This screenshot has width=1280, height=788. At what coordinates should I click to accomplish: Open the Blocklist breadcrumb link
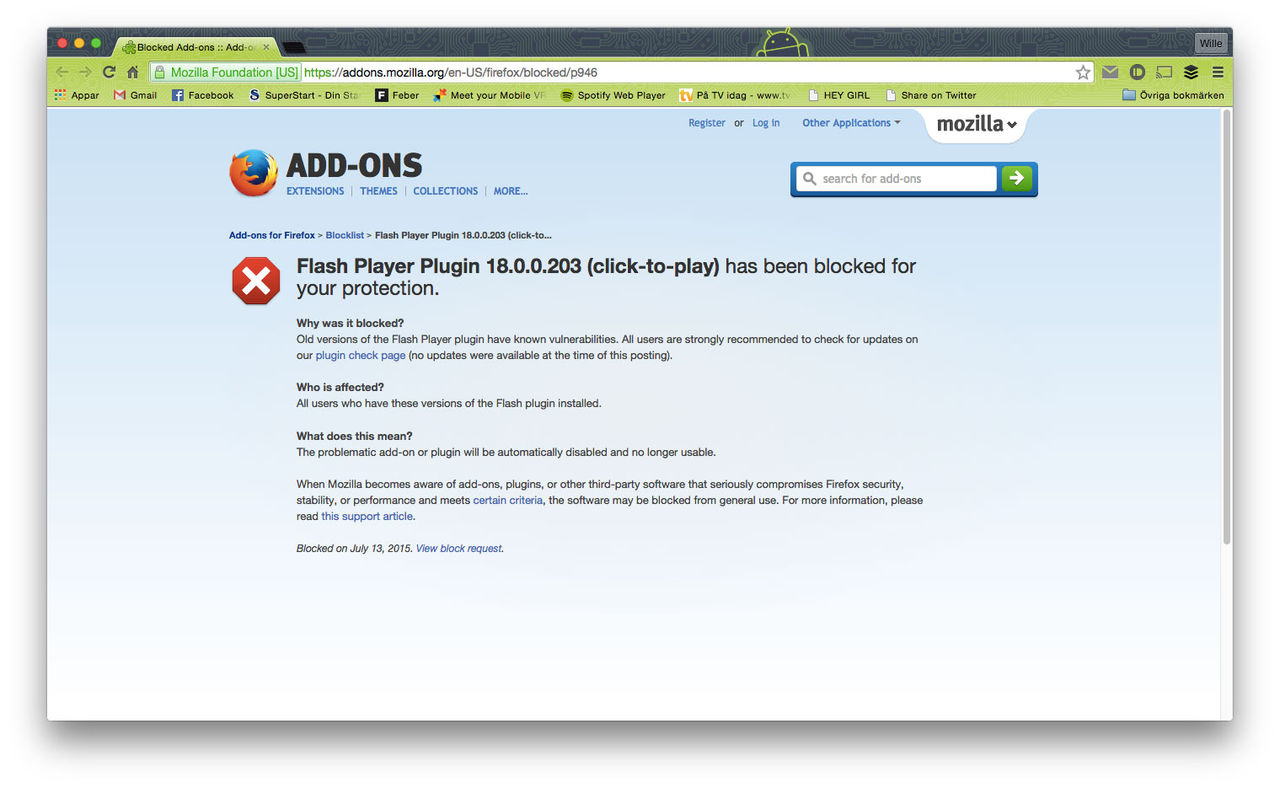click(345, 235)
